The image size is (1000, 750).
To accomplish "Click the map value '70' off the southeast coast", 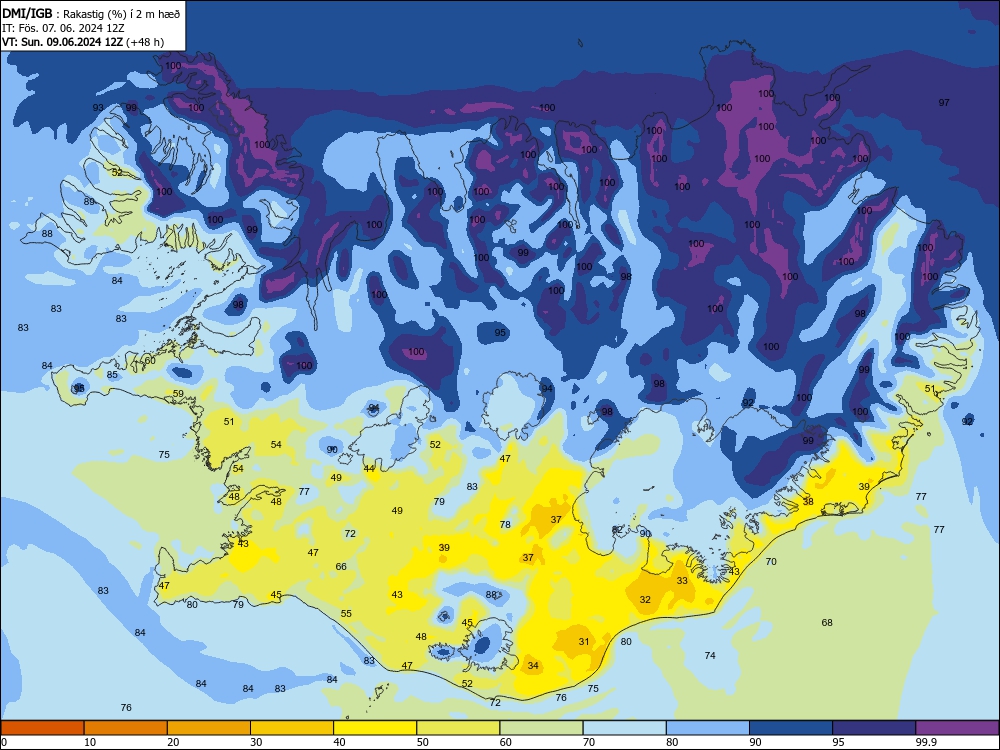I will click(771, 561).
